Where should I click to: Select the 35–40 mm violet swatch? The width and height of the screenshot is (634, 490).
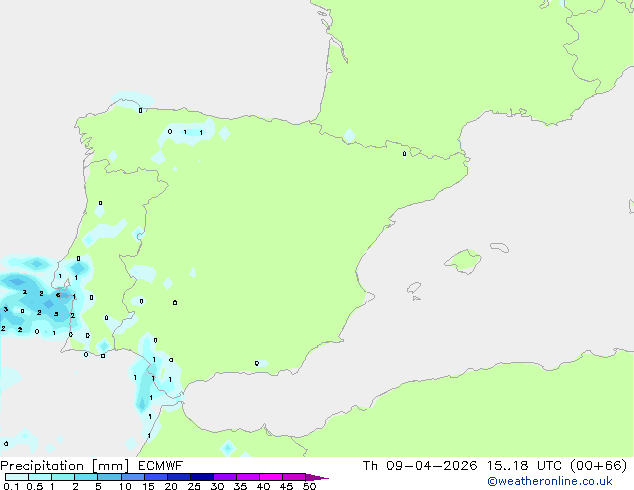pyautogui.click(x=248, y=477)
